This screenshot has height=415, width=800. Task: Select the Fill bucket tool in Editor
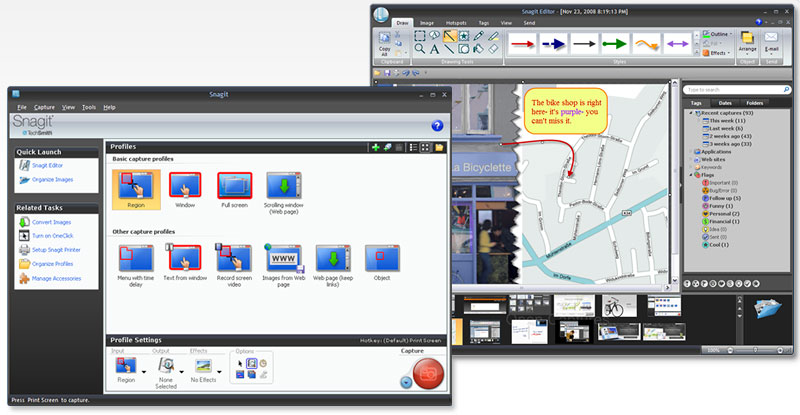pyautogui.click(x=478, y=48)
